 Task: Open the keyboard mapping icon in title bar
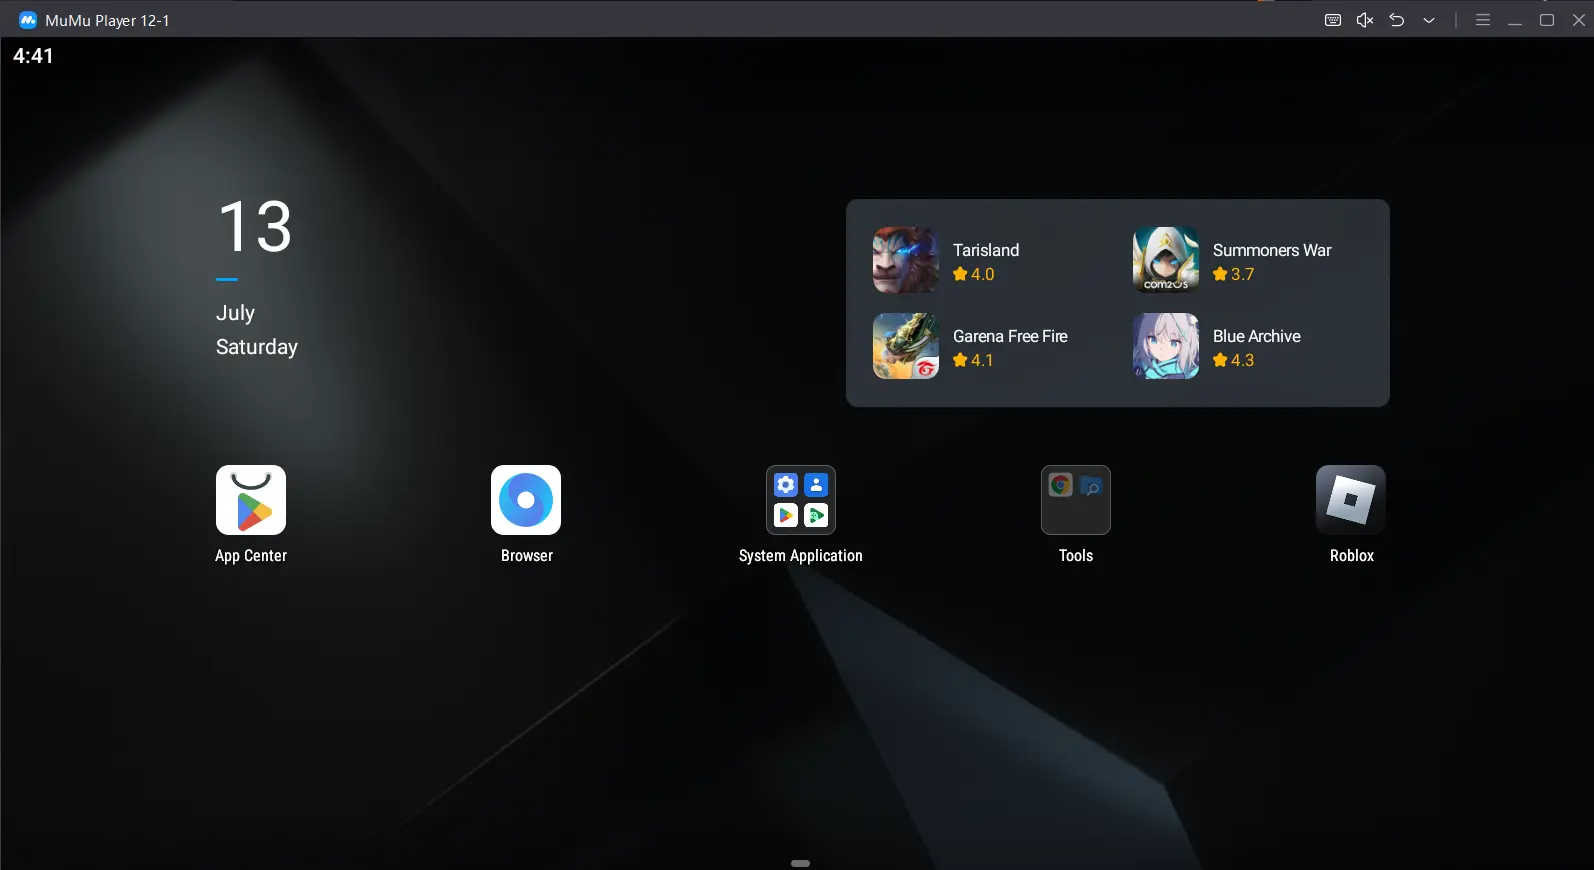[x=1333, y=20]
